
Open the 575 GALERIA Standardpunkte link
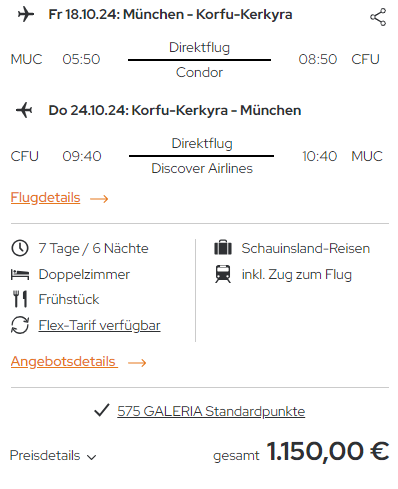tap(211, 411)
